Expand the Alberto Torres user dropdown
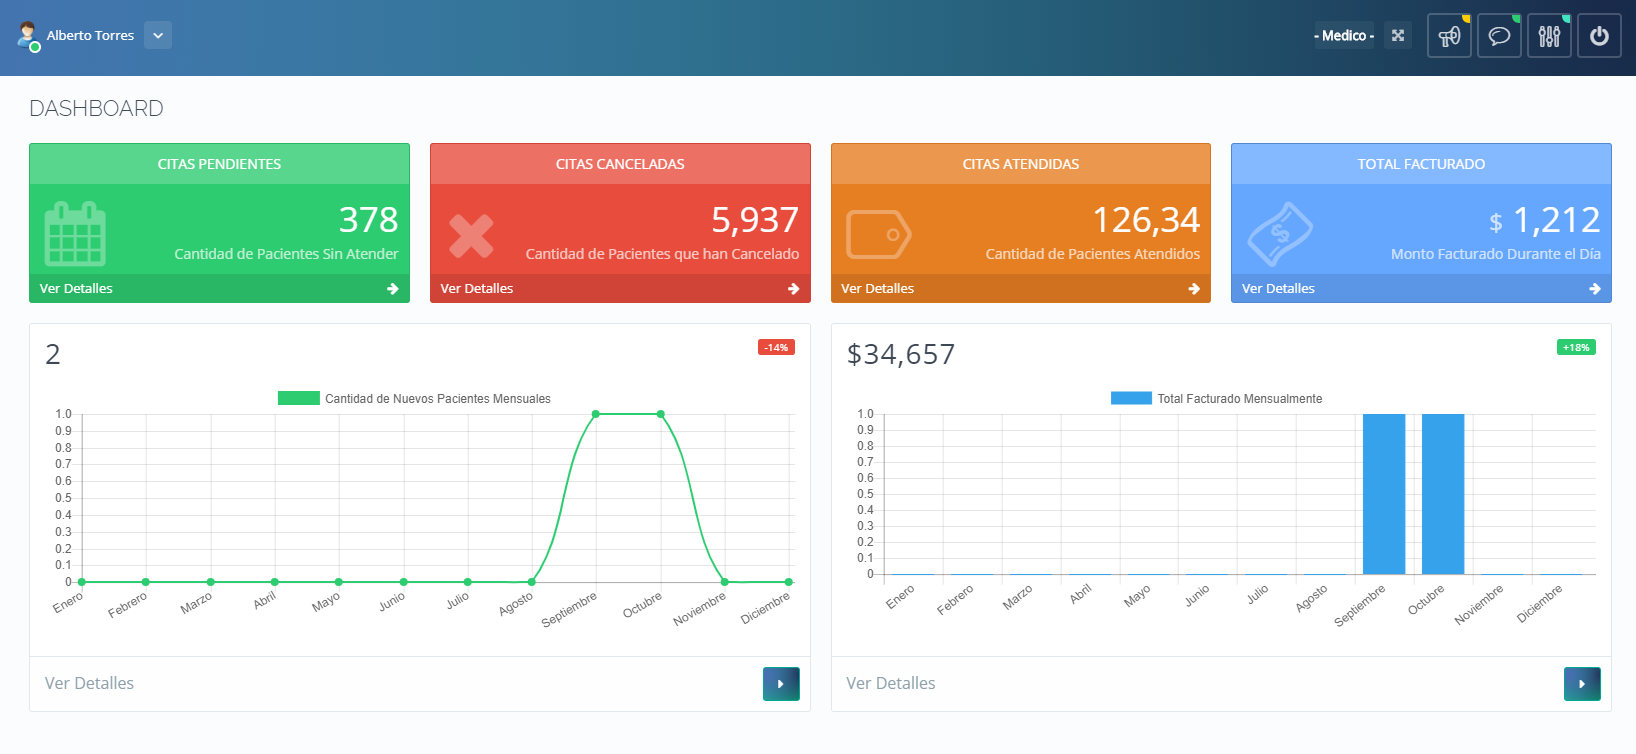The image size is (1636, 754). click(157, 35)
